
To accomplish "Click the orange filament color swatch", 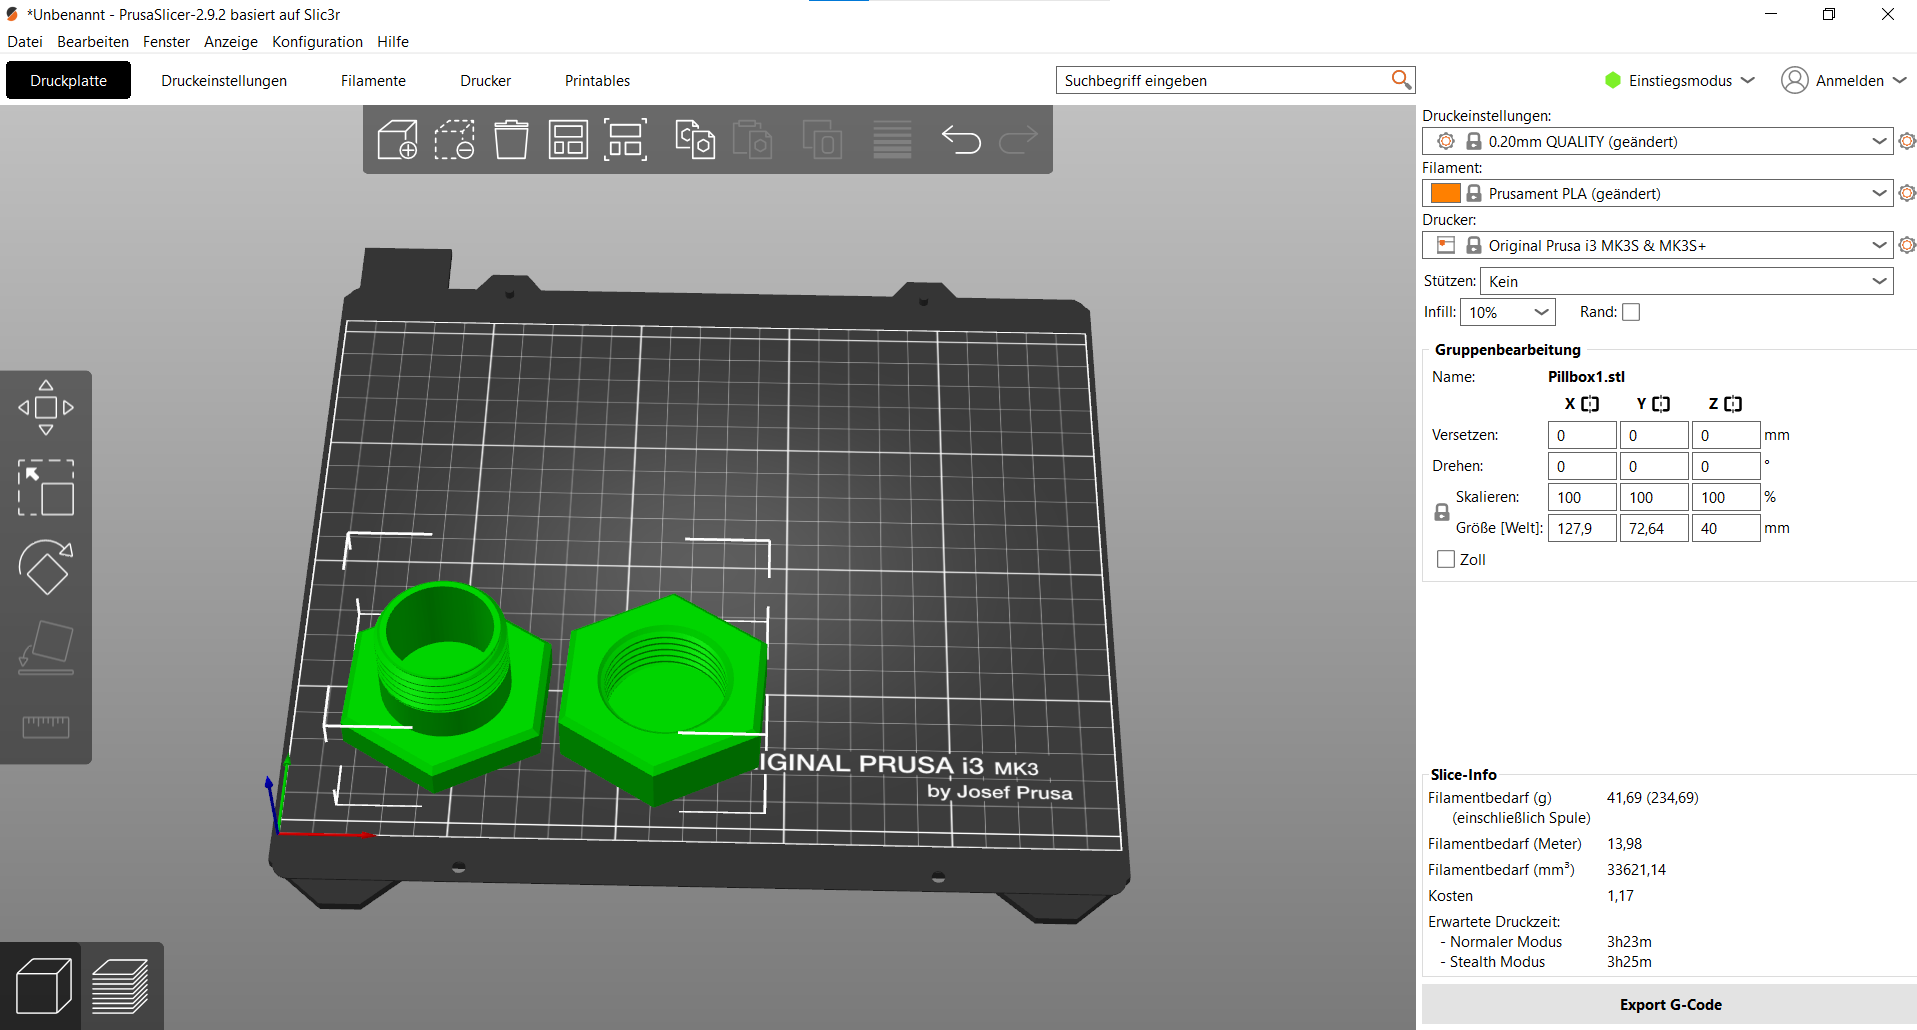I will tap(1445, 193).
